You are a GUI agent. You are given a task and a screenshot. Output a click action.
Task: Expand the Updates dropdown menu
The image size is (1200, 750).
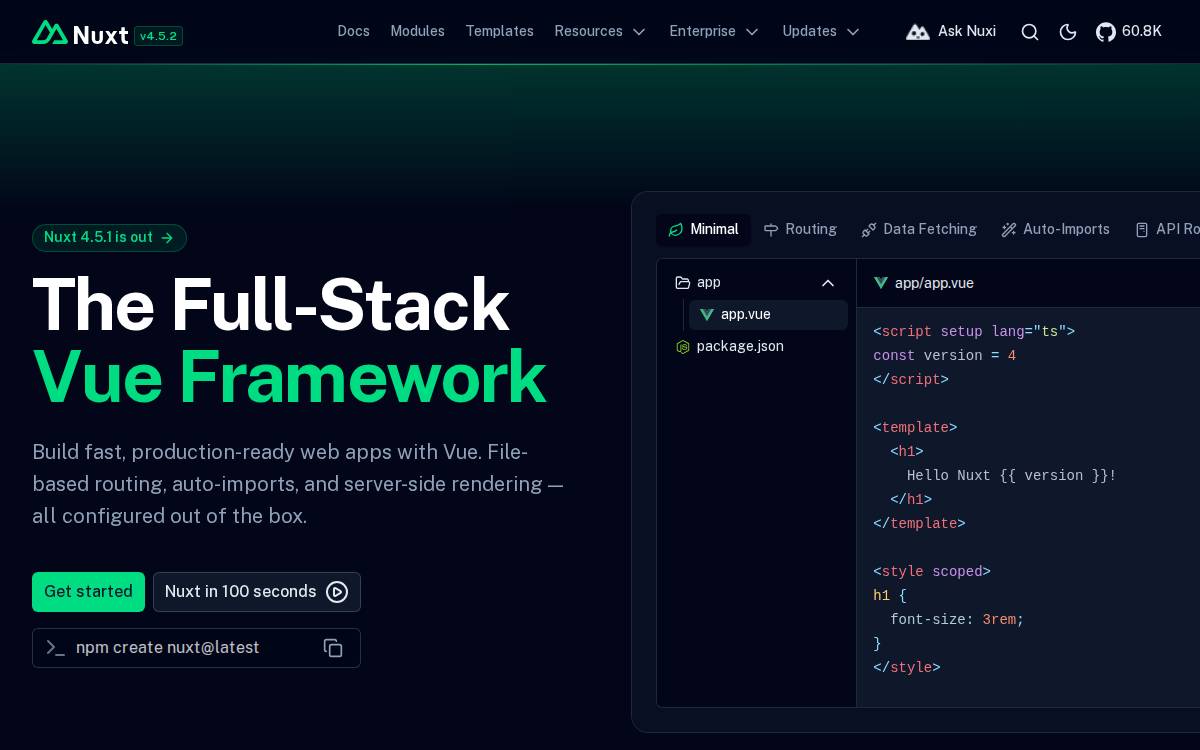click(822, 31)
